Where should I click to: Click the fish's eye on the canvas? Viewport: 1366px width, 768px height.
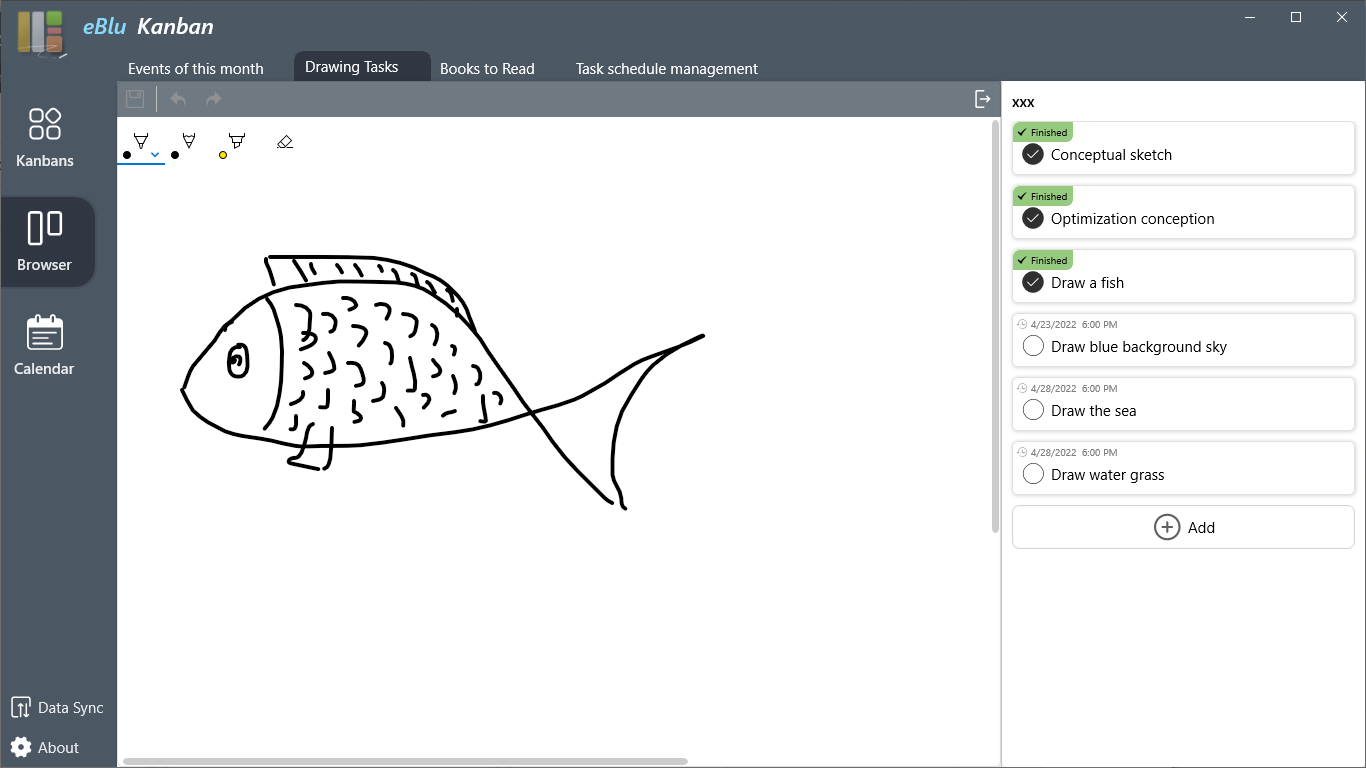tap(238, 361)
